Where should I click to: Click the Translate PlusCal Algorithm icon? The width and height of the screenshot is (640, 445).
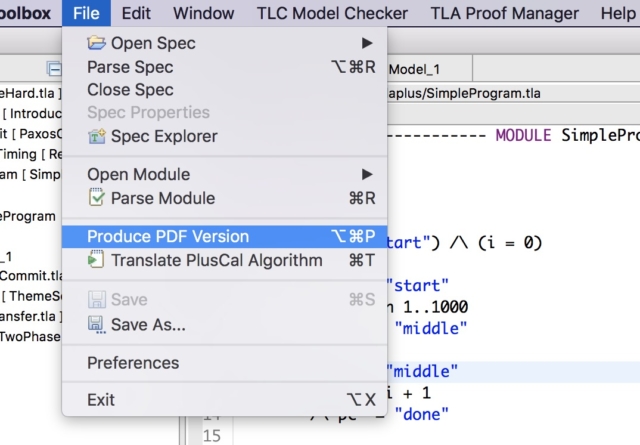pos(96,260)
